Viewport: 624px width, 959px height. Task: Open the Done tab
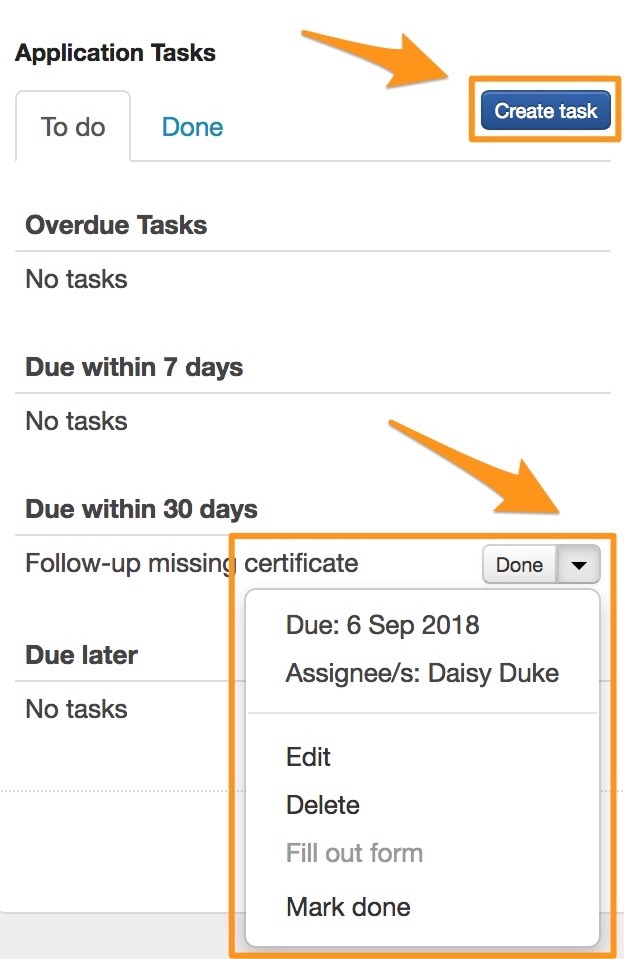pos(192,127)
